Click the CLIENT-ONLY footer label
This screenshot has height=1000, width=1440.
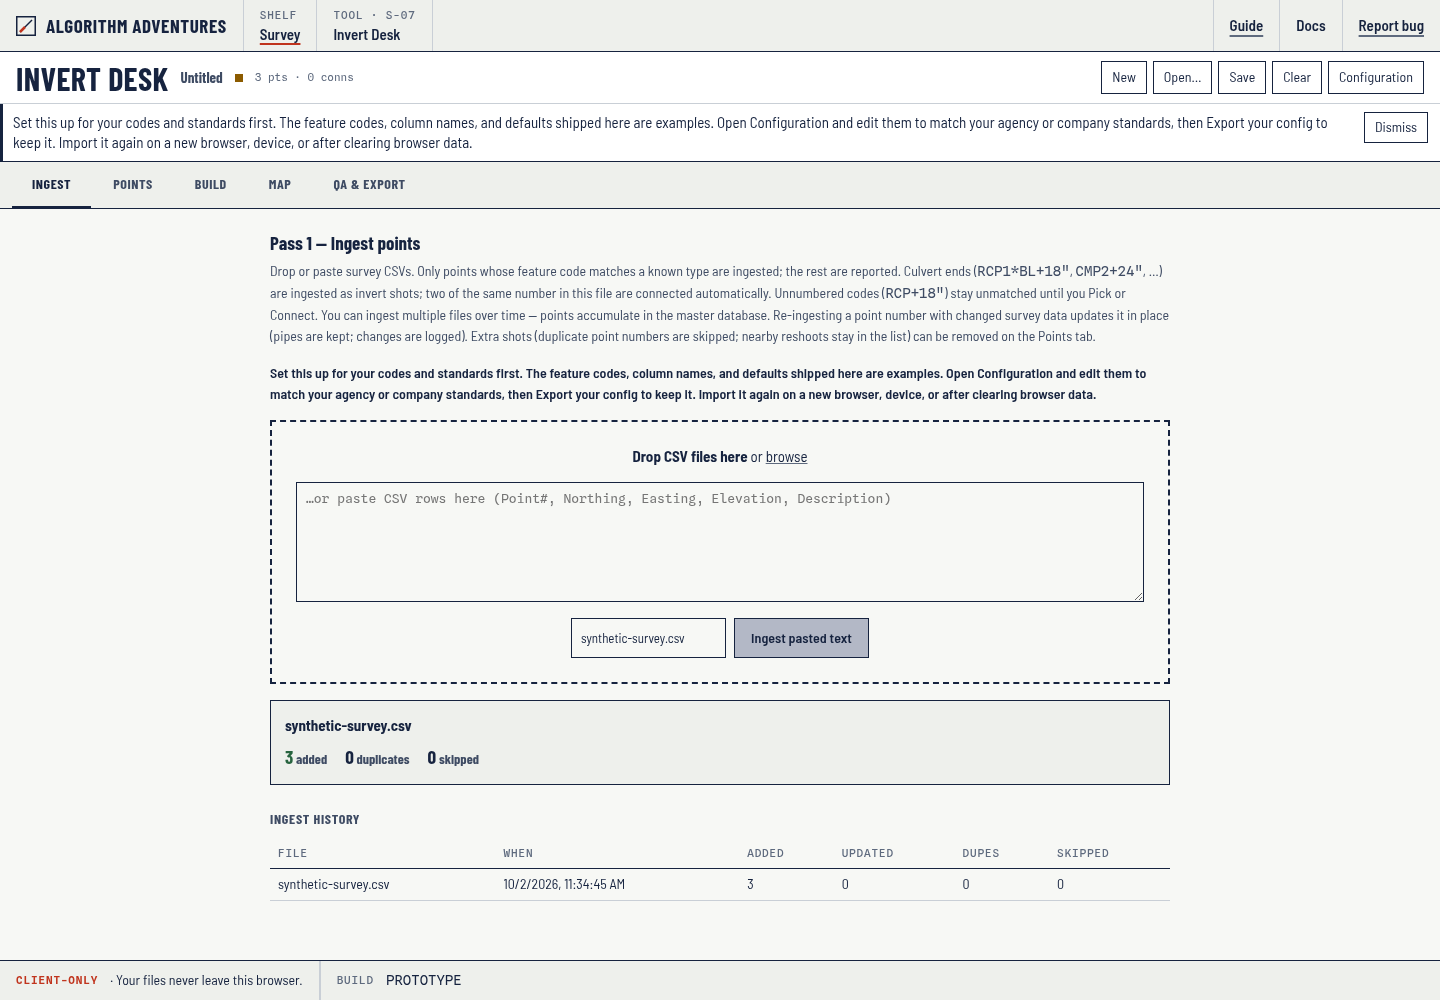[57, 980]
